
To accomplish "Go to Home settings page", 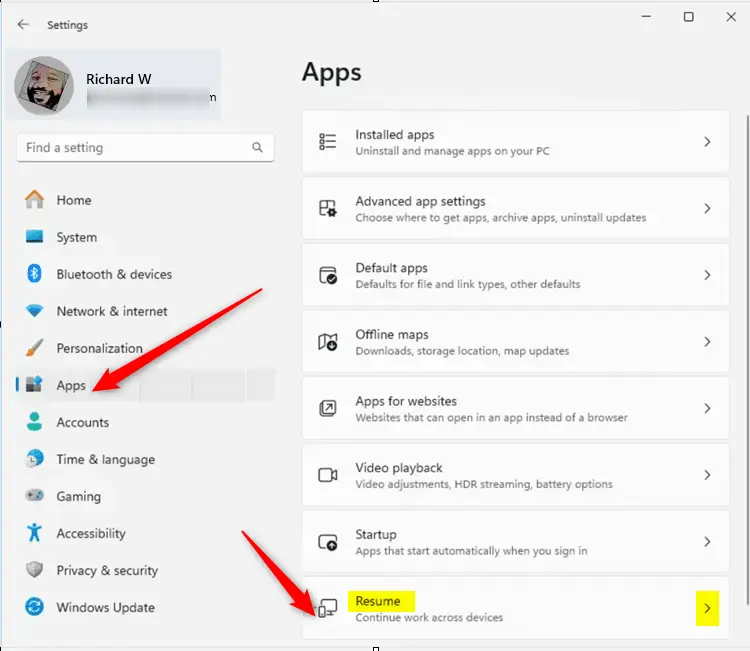I will coord(74,200).
